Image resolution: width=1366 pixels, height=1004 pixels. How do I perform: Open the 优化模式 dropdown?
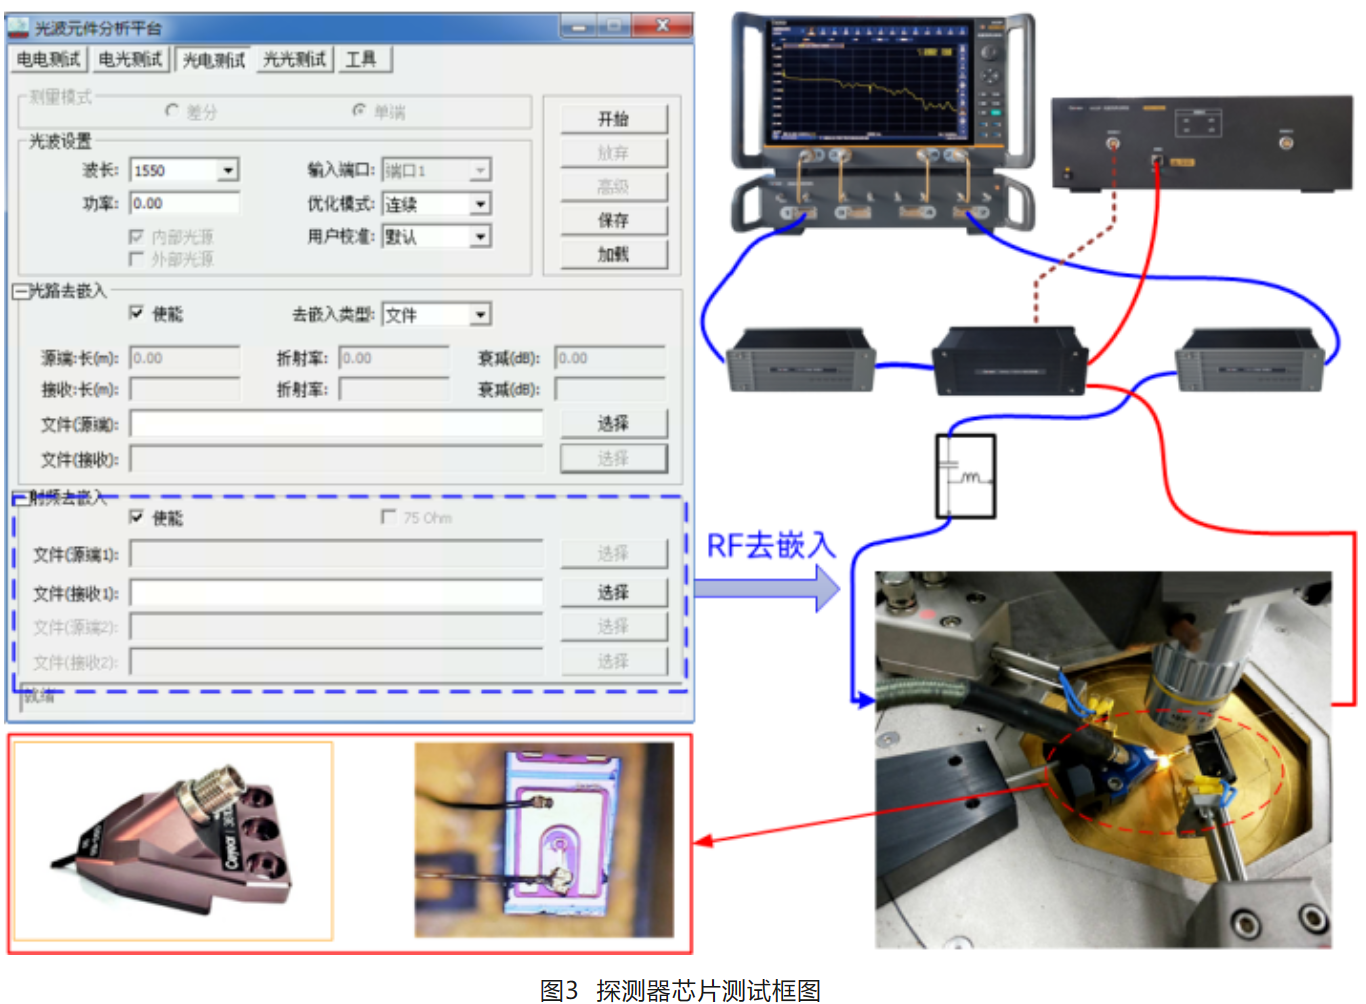(x=480, y=204)
